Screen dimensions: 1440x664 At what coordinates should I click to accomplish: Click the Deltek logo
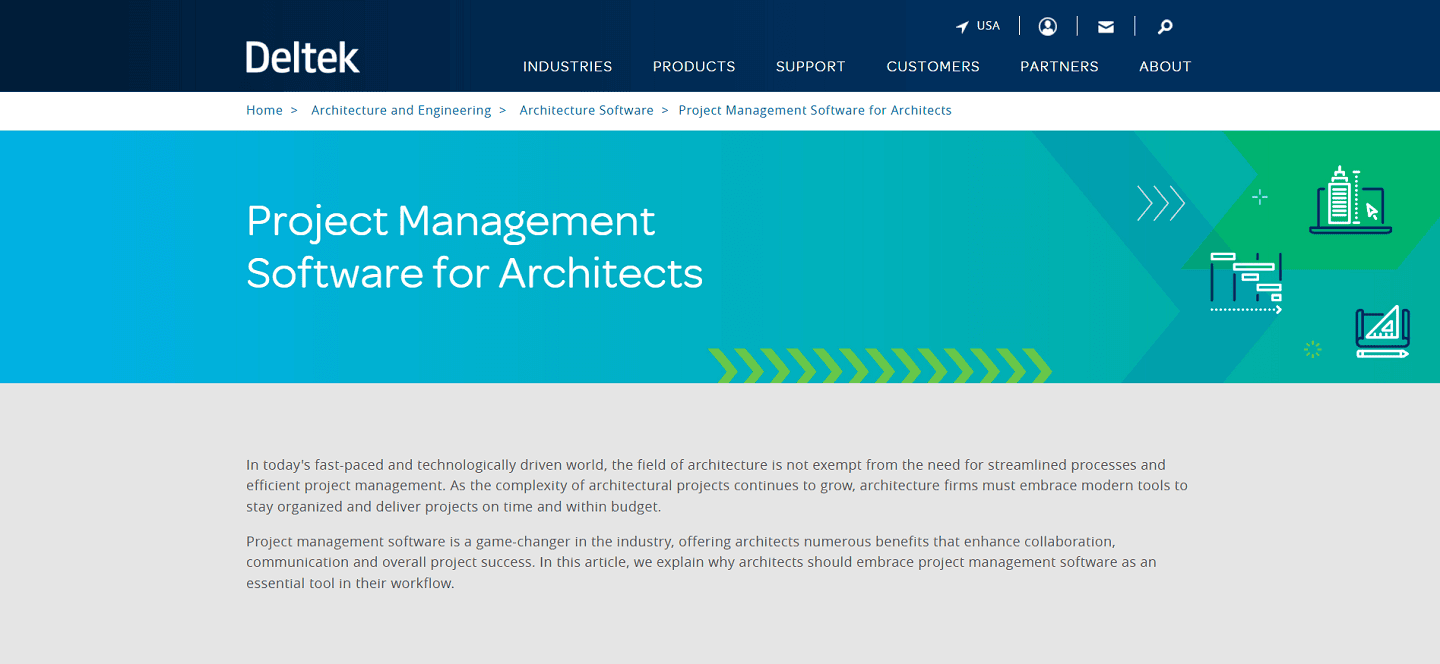point(302,57)
